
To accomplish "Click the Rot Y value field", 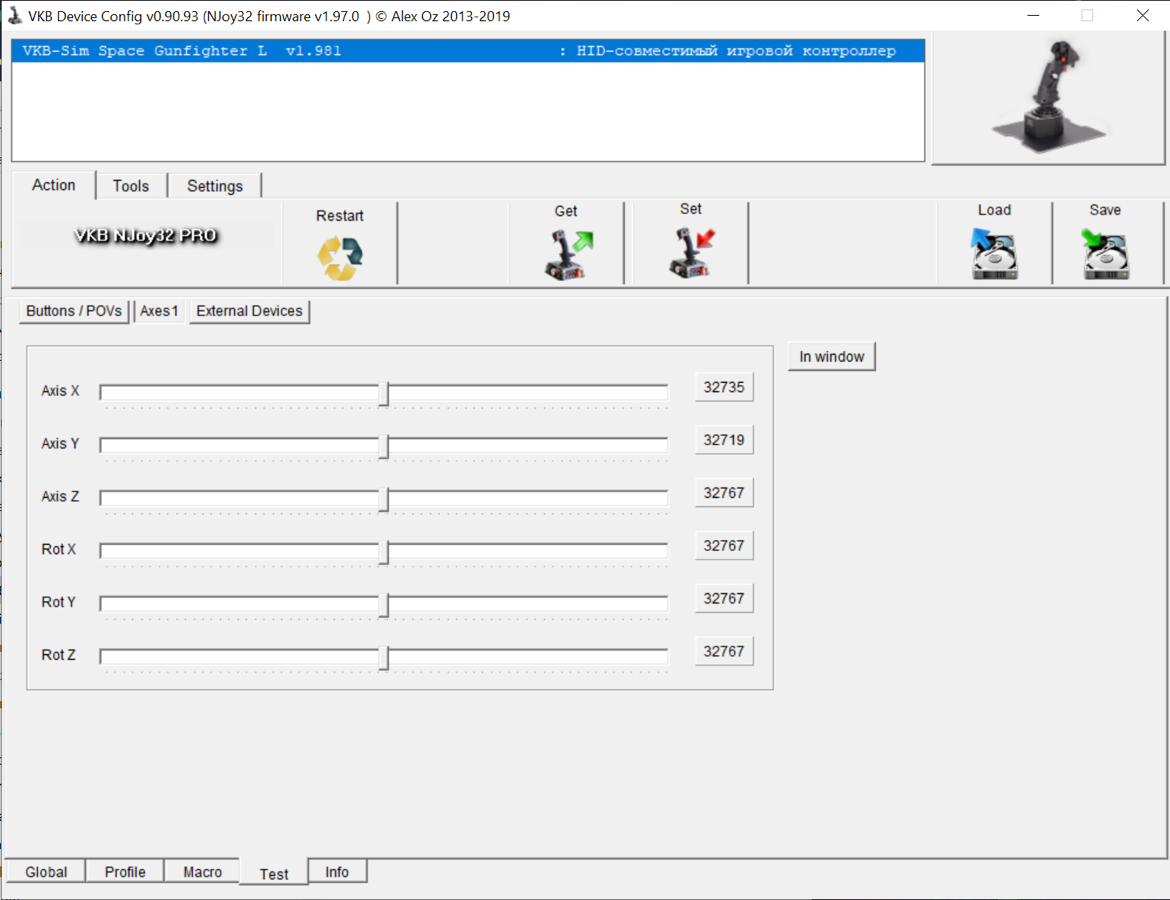I will 724,599.
